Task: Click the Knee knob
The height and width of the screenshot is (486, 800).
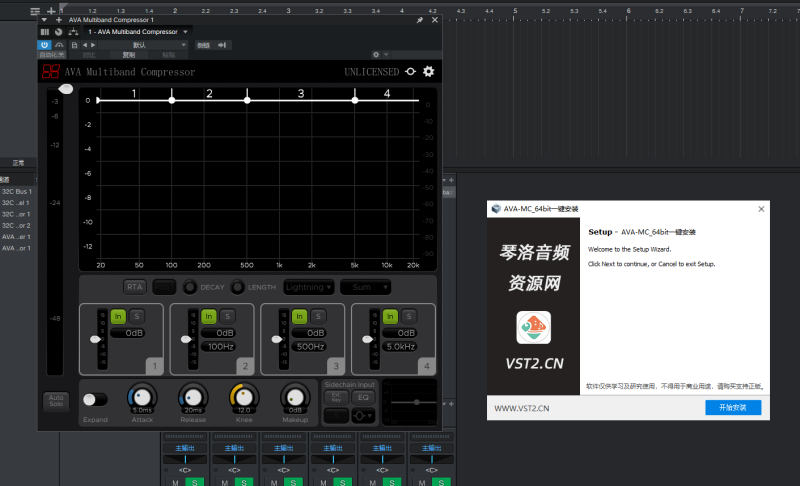Action: coord(244,397)
